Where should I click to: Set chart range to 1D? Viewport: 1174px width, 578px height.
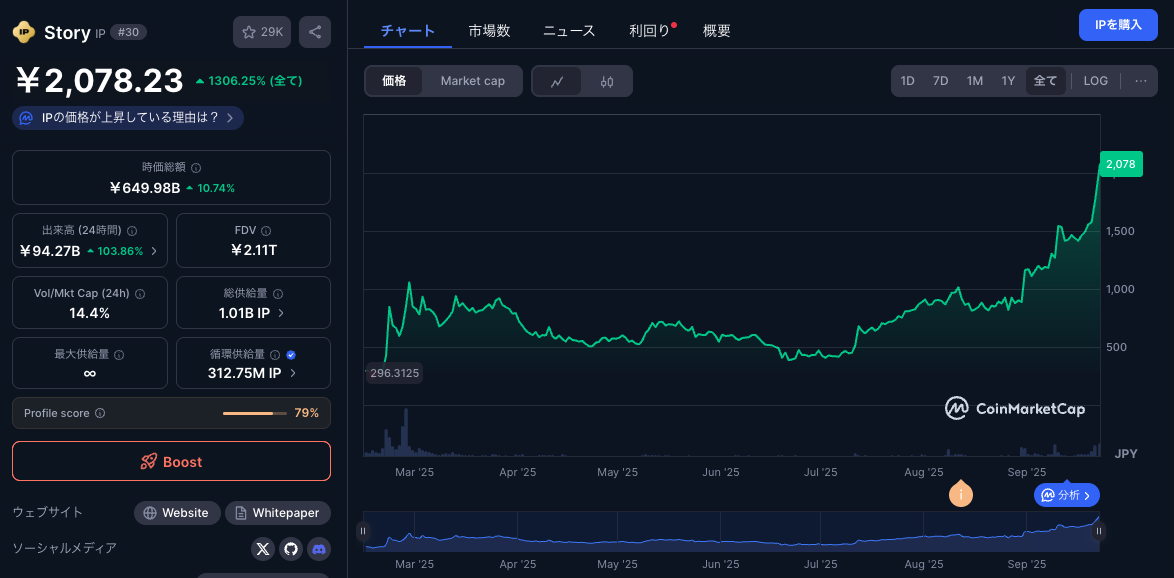(x=907, y=81)
